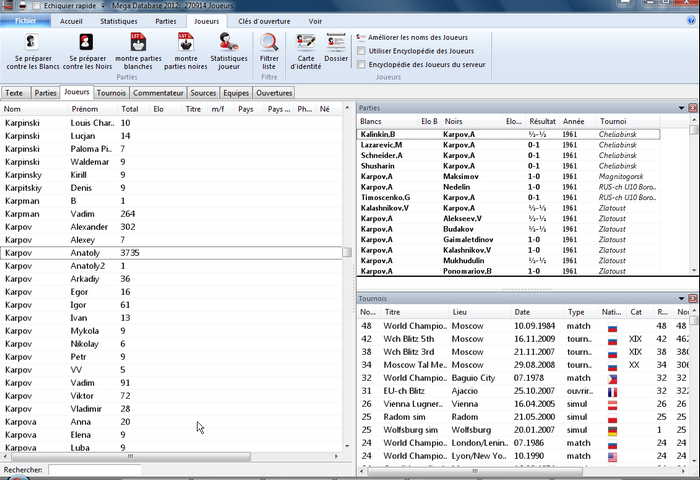Select the player Karpov Alexander row
Screen dimensions: 700x480
[x=171, y=227]
